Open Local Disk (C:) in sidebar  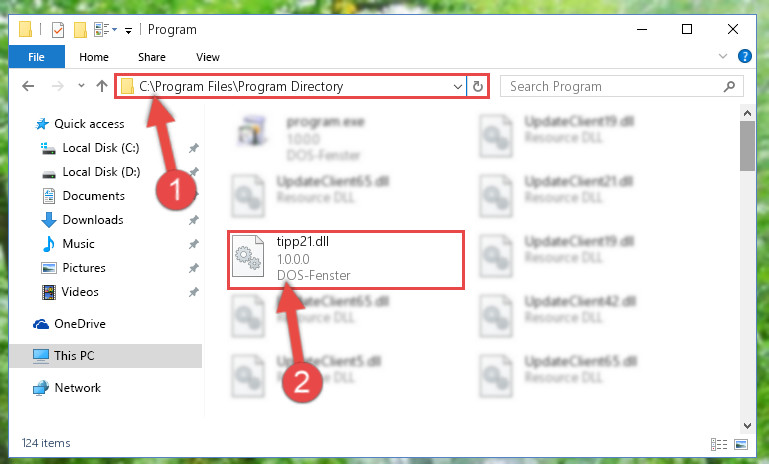(101, 148)
